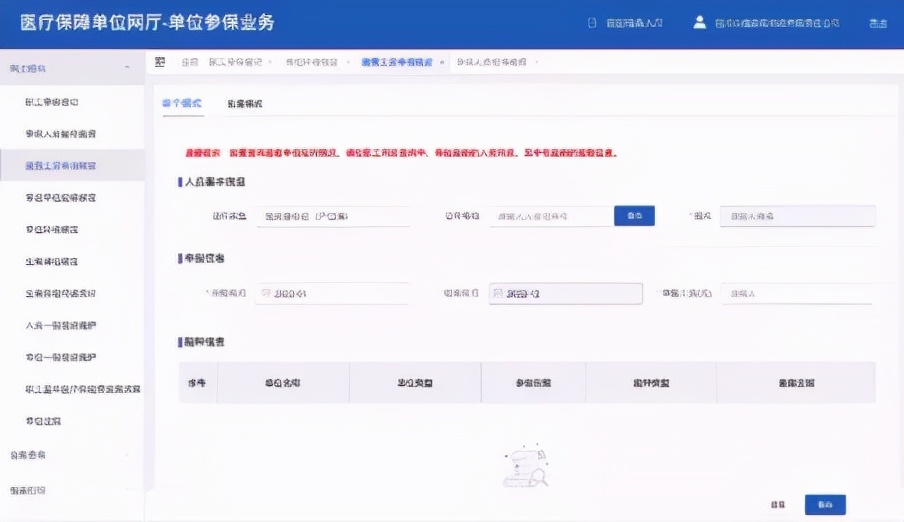This screenshot has height=522, width=904.
Task: Open the first sidebar item under the expanded section
Action: point(51,102)
